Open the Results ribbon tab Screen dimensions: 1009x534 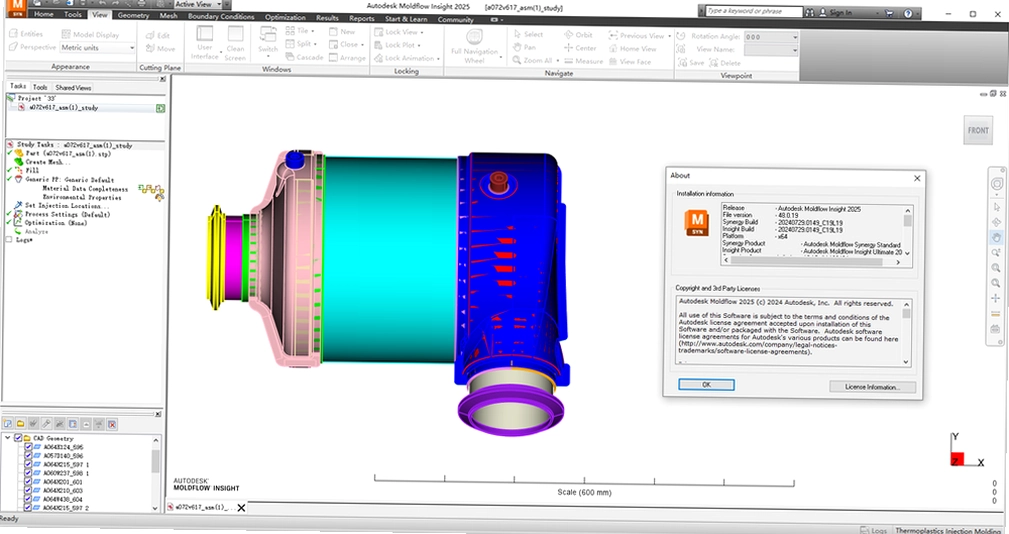coord(327,18)
